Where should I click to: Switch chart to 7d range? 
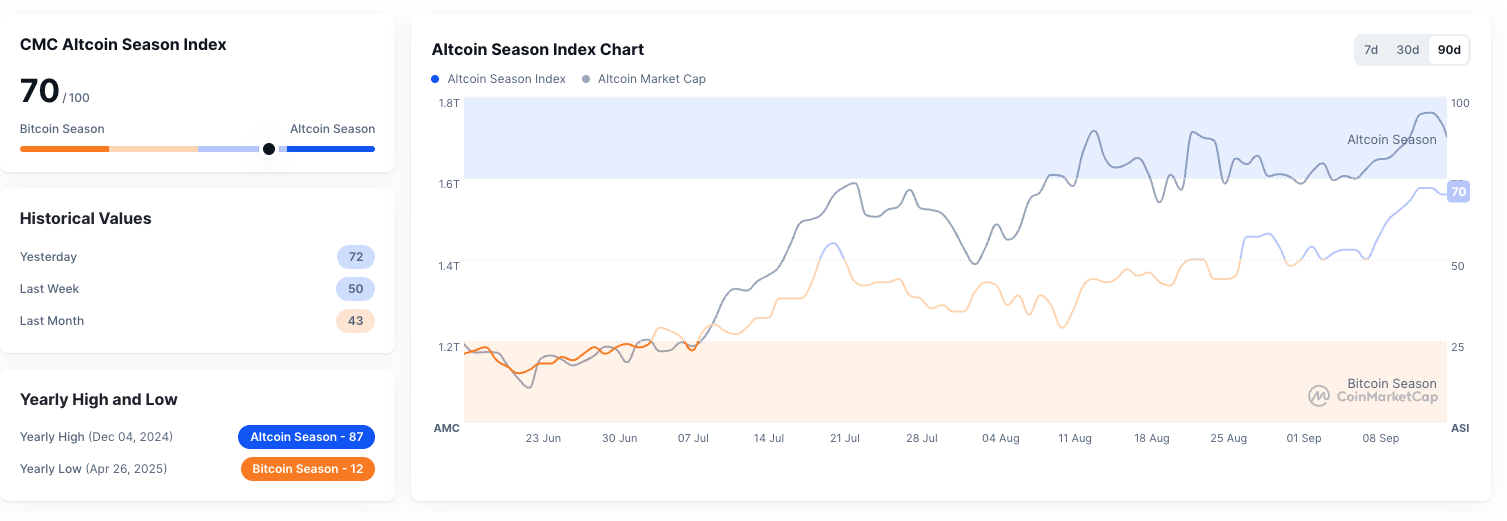pyautogui.click(x=1371, y=50)
